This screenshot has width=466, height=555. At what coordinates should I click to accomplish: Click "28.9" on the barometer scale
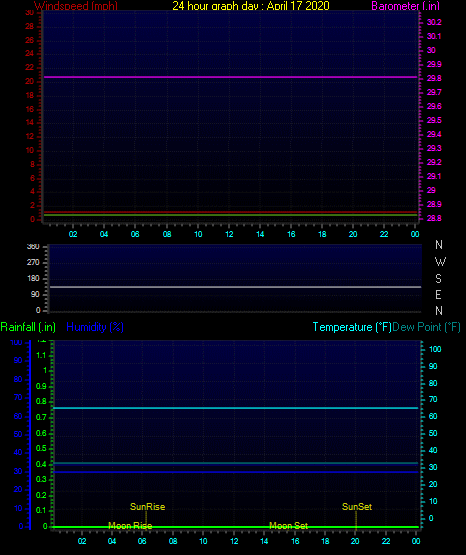tap(434, 204)
